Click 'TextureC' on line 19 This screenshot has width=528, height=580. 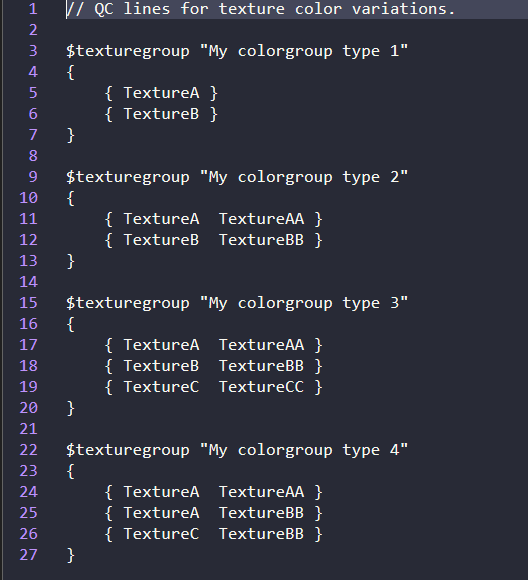[x=161, y=387]
